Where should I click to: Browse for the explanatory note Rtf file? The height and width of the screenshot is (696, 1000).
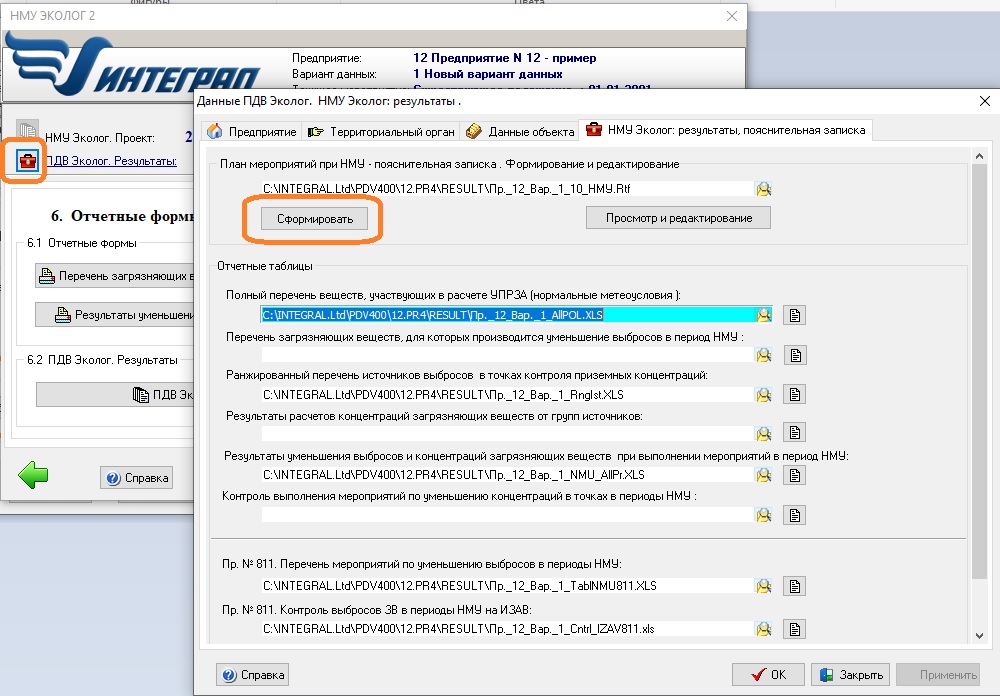click(x=764, y=188)
